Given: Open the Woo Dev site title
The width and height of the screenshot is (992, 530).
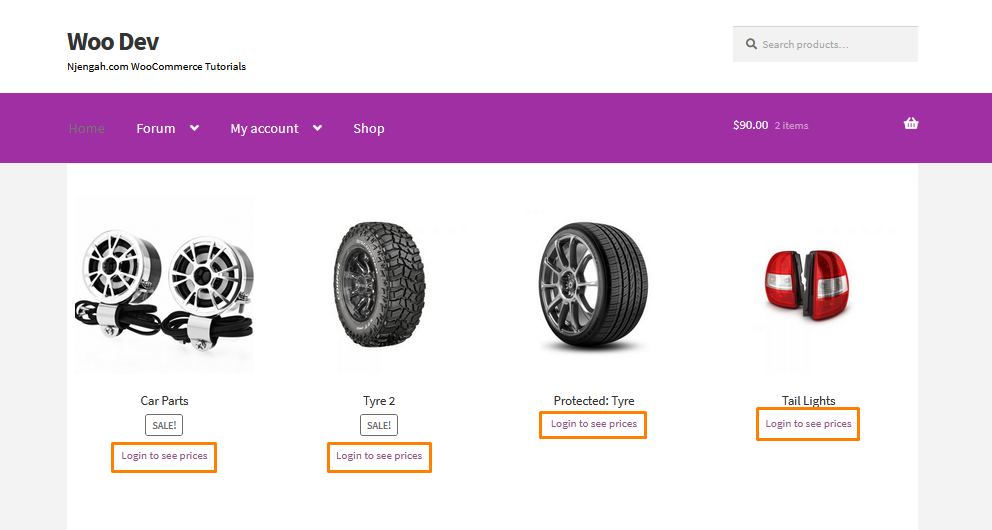Looking at the screenshot, I should coord(113,42).
